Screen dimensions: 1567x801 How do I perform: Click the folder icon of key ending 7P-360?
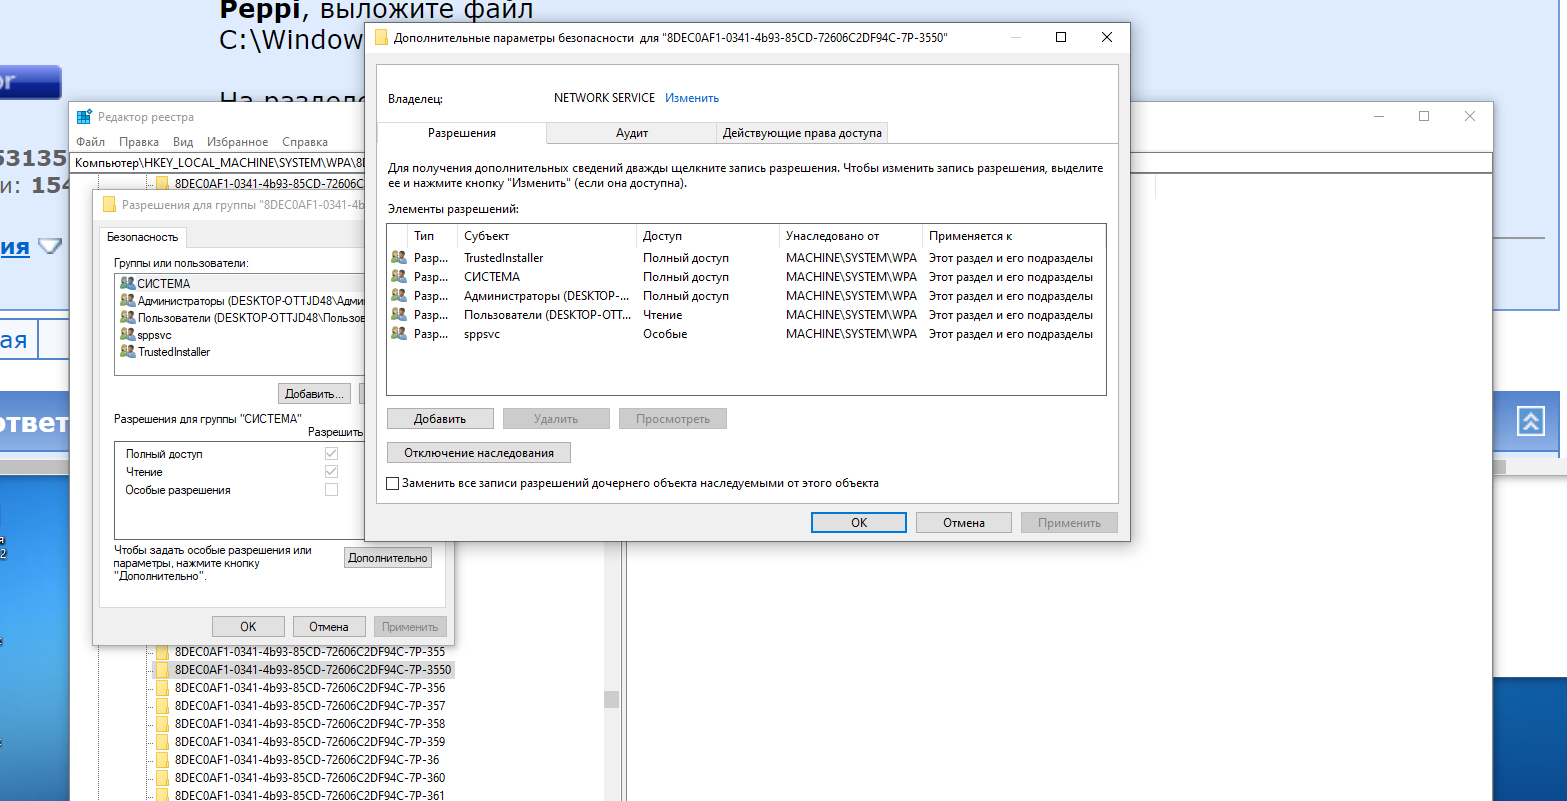click(162, 778)
